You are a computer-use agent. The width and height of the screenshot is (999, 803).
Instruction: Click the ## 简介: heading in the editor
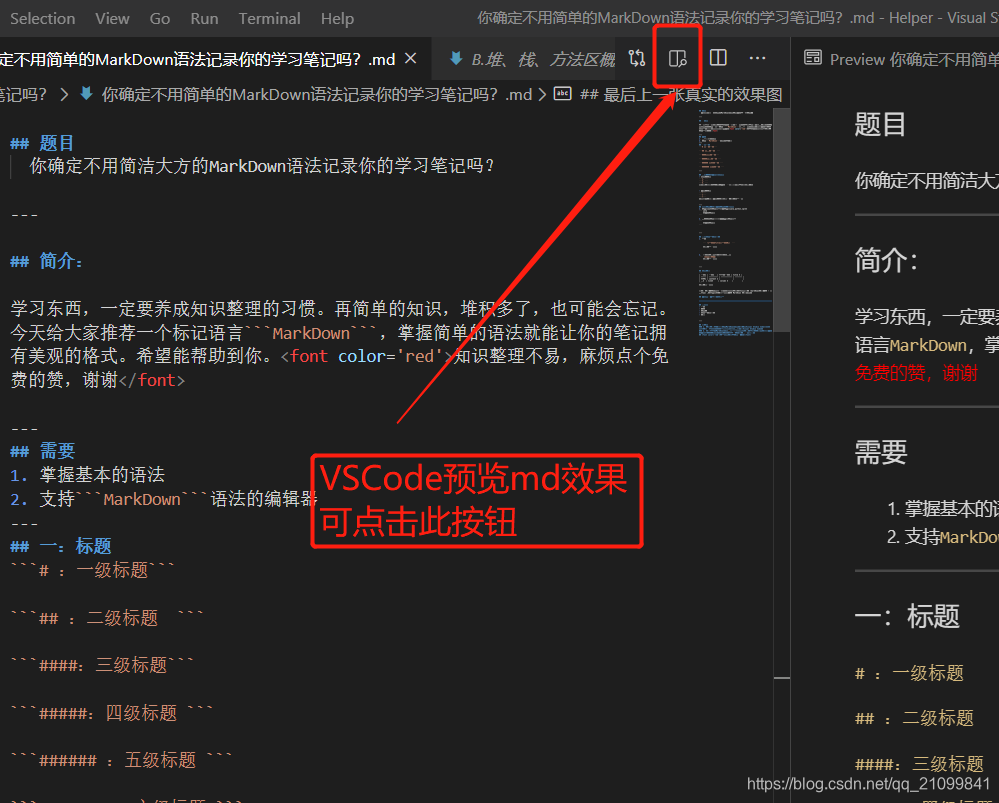[47, 261]
